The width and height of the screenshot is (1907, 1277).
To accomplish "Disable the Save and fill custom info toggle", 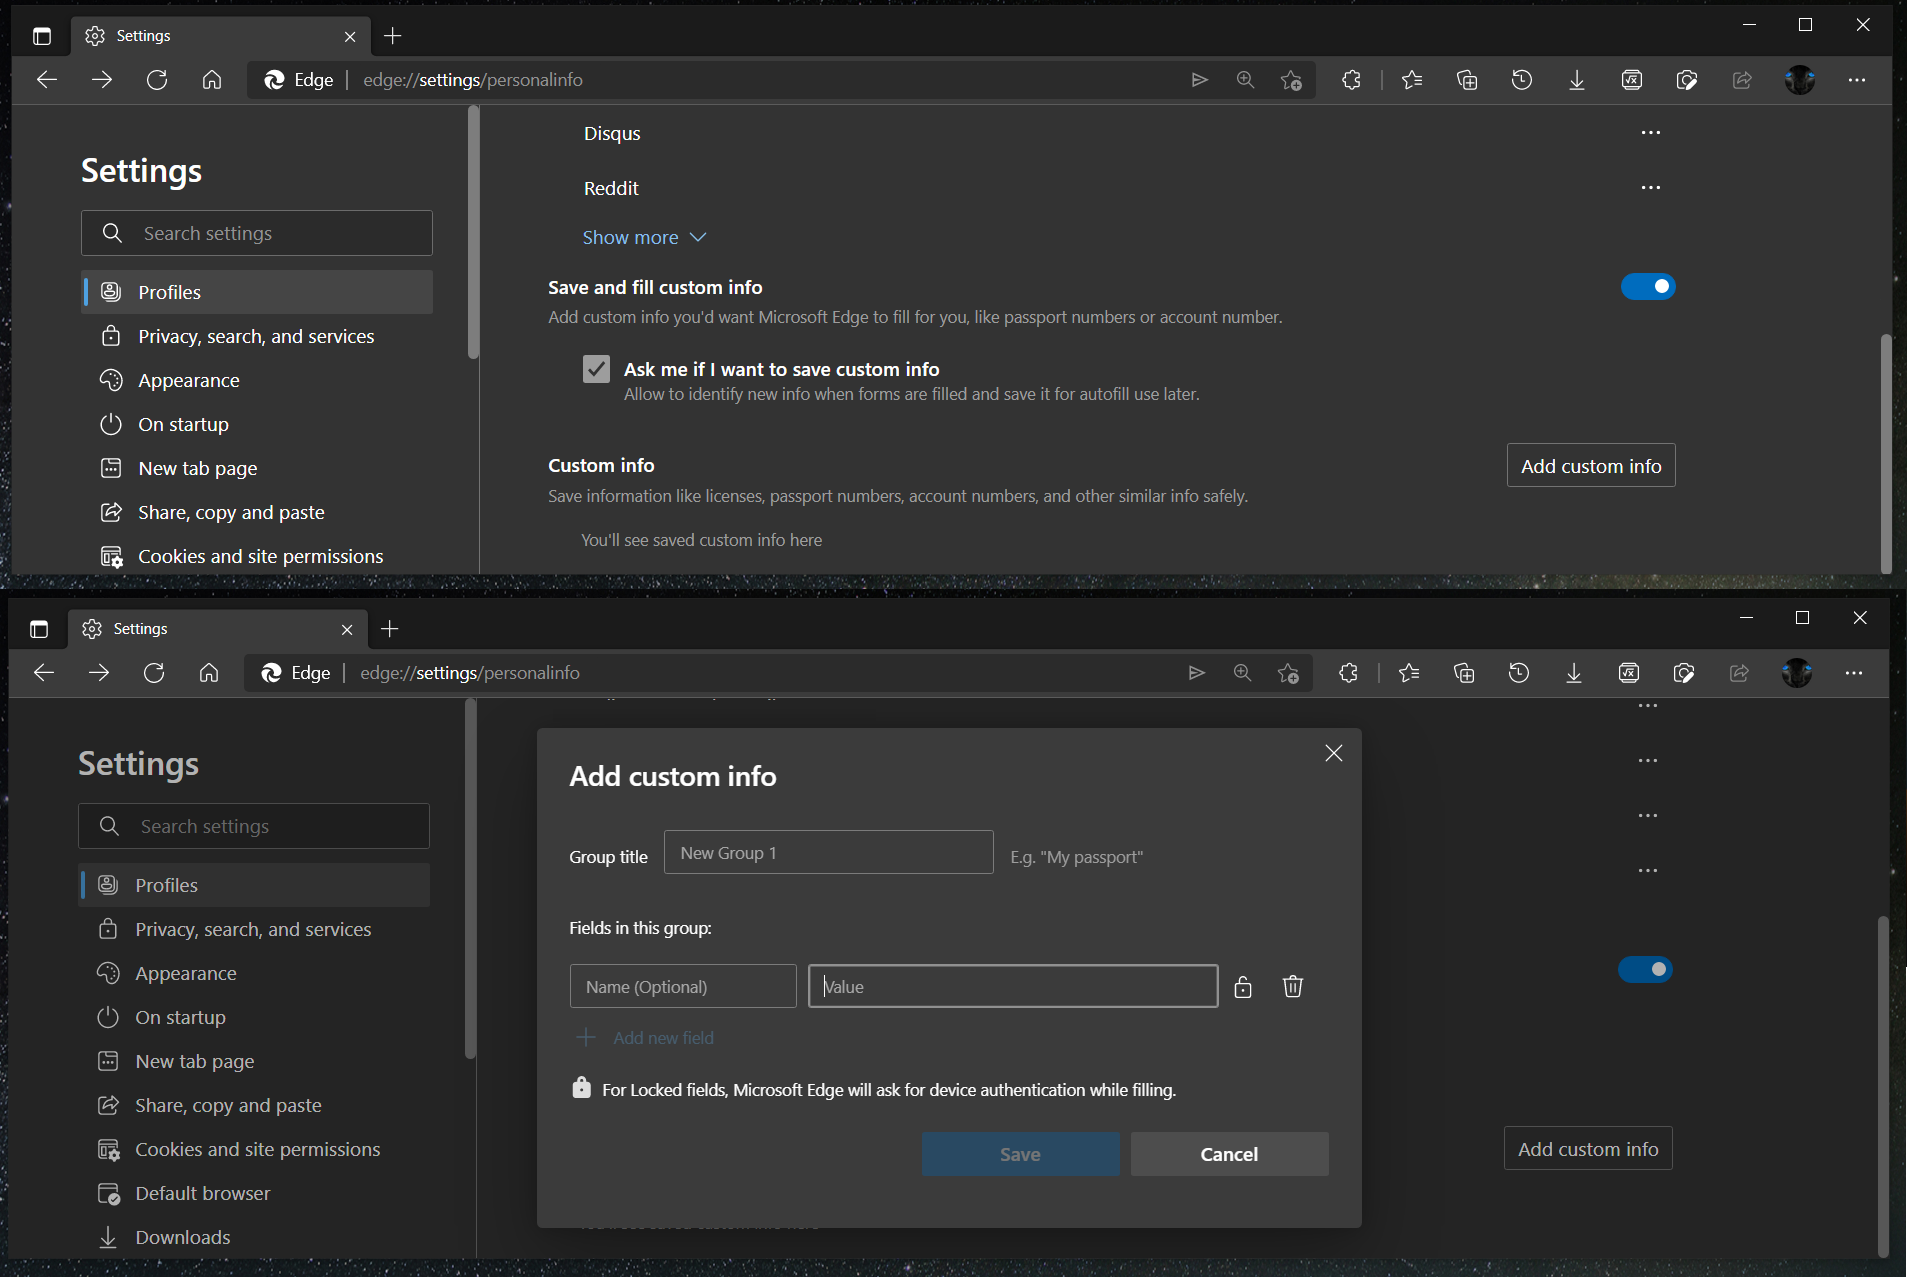I will pyautogui.click(x=1647, y=287).
